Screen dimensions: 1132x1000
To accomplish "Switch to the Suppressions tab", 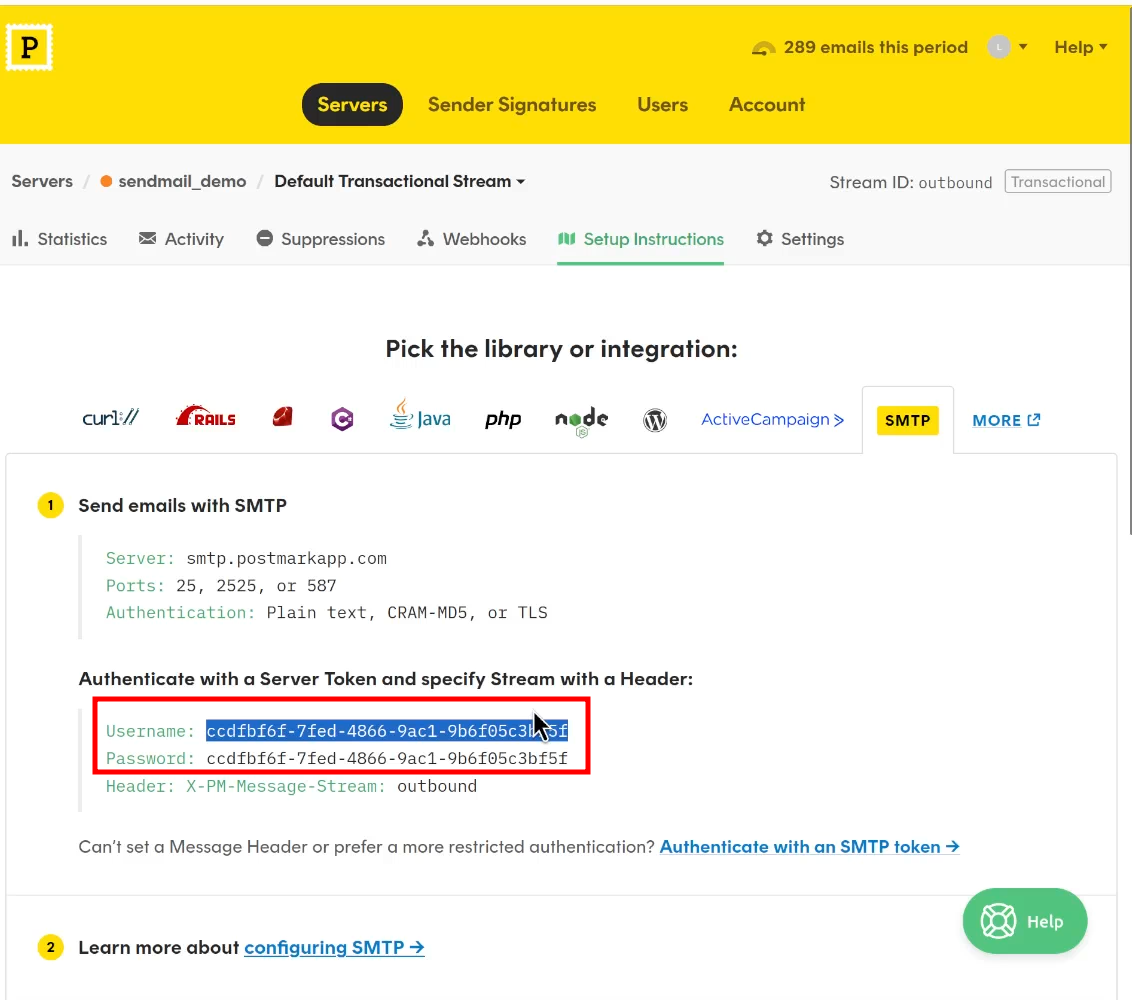I will pyautogui.click(x=321, y=239).
